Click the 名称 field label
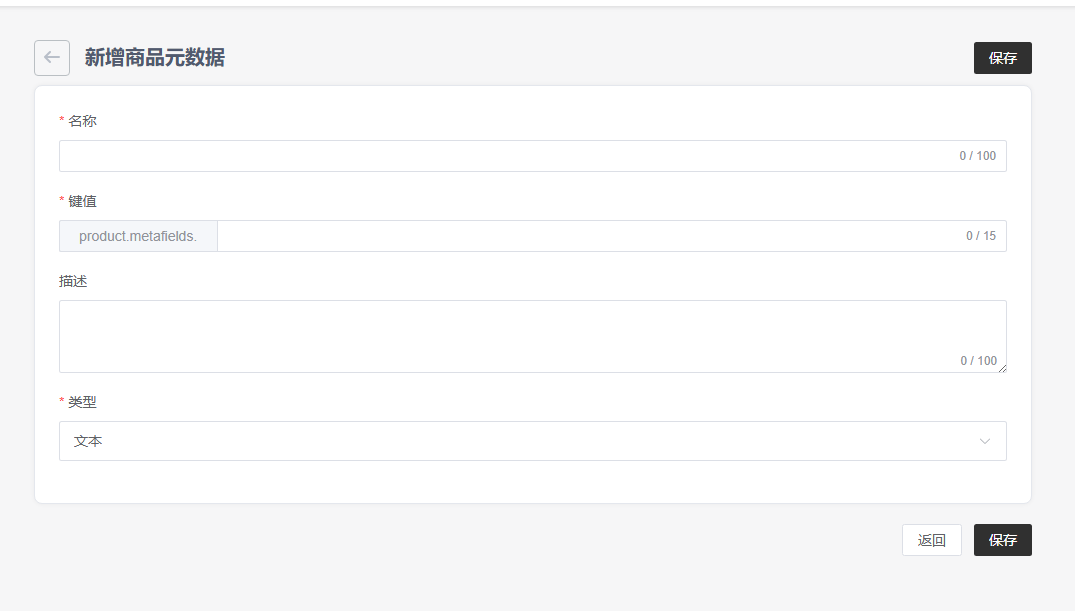 [82, 121]
